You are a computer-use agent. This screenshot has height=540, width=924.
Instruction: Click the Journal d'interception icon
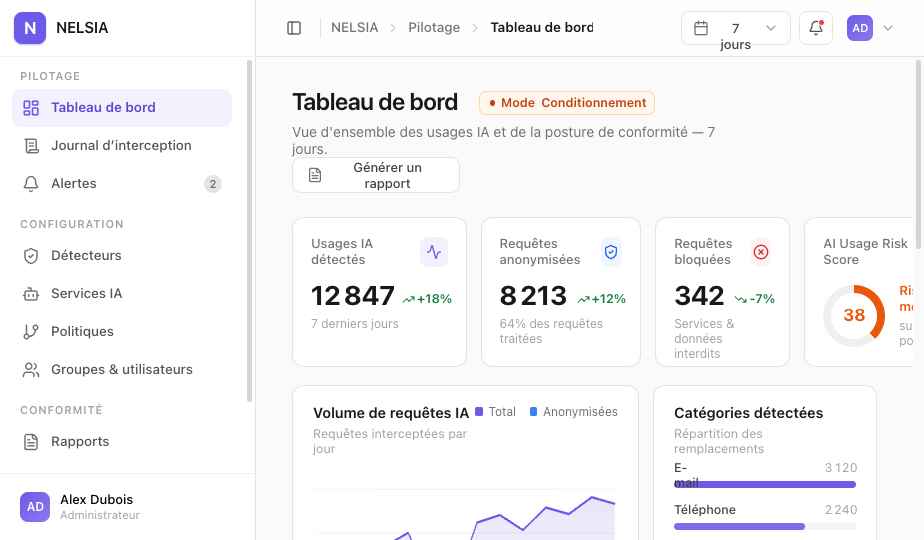pos(31,146)
